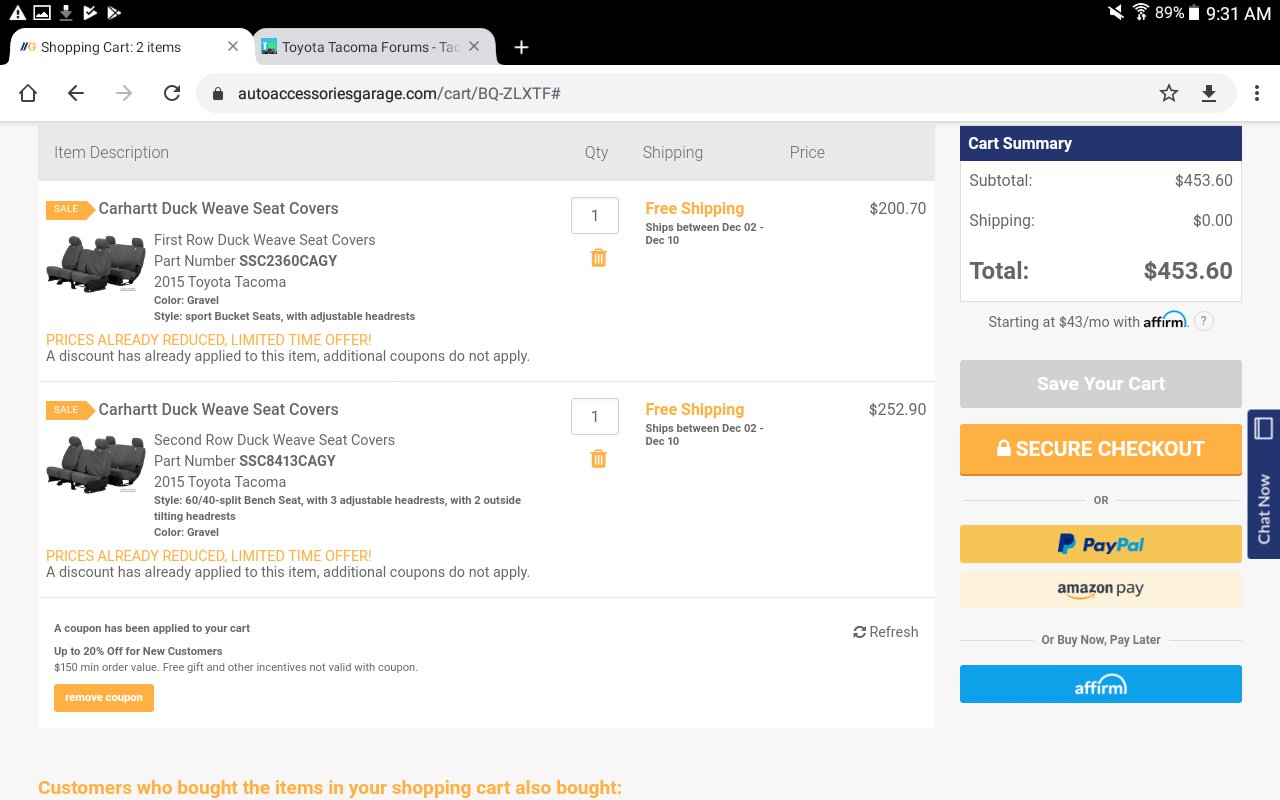Screen dimensions: 1280x800
Task: Close the Shopping Cart tab
Action: click(233, 46)
